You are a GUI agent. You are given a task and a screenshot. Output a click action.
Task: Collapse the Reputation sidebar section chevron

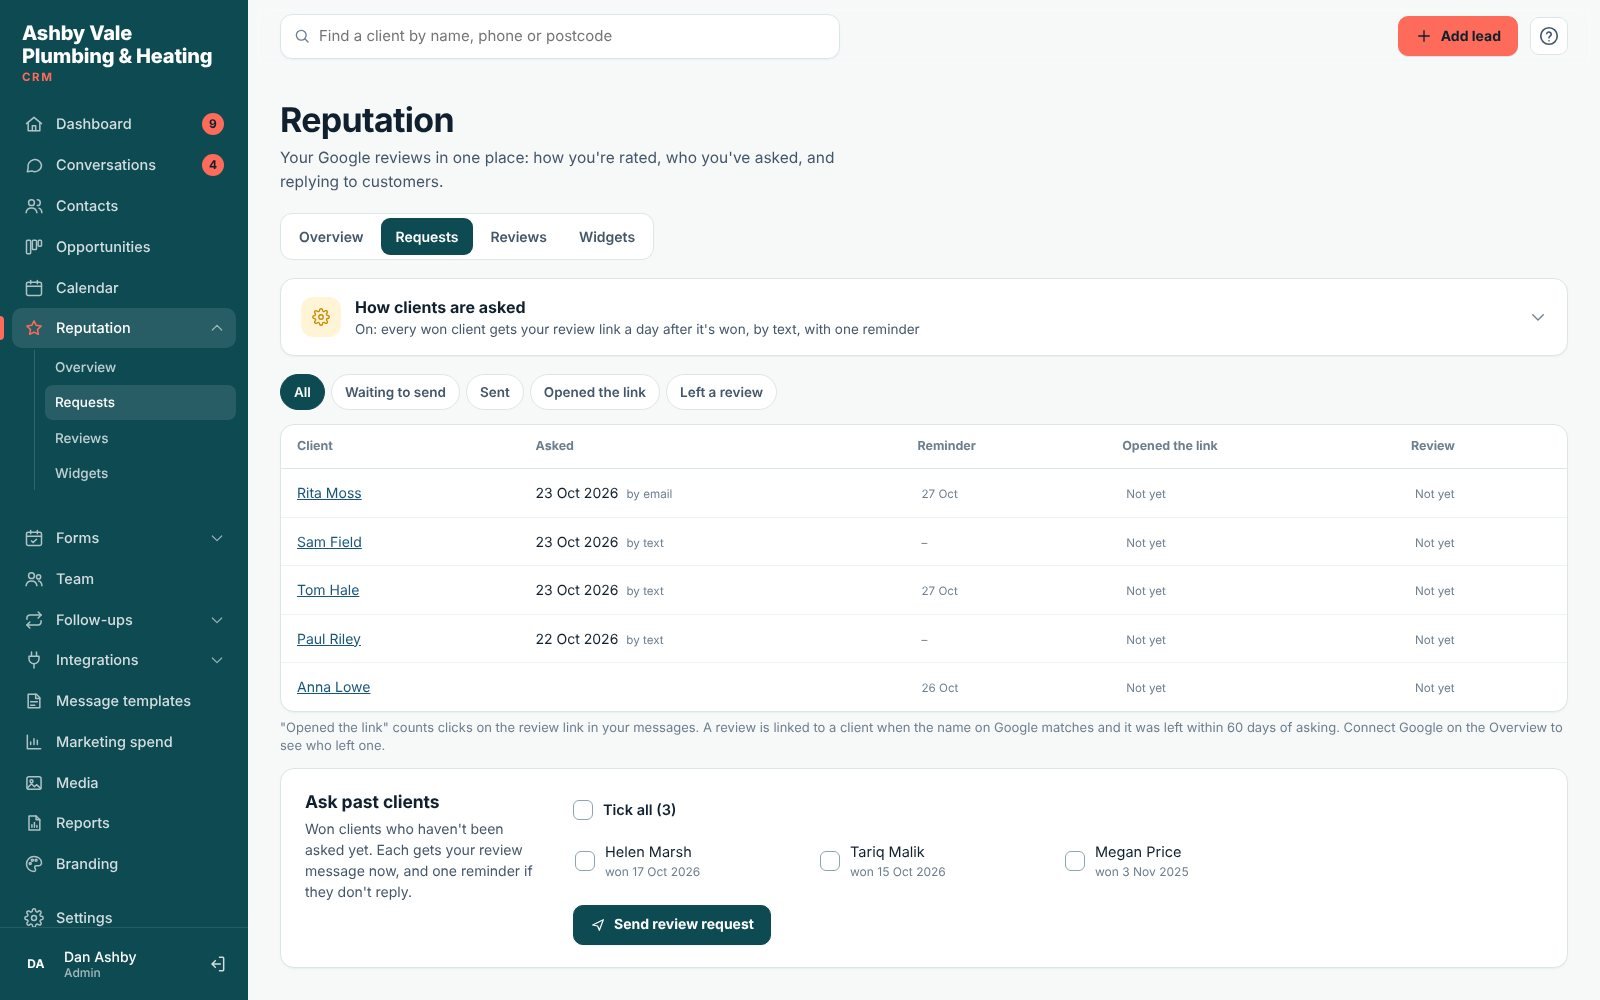coord(217,328)
